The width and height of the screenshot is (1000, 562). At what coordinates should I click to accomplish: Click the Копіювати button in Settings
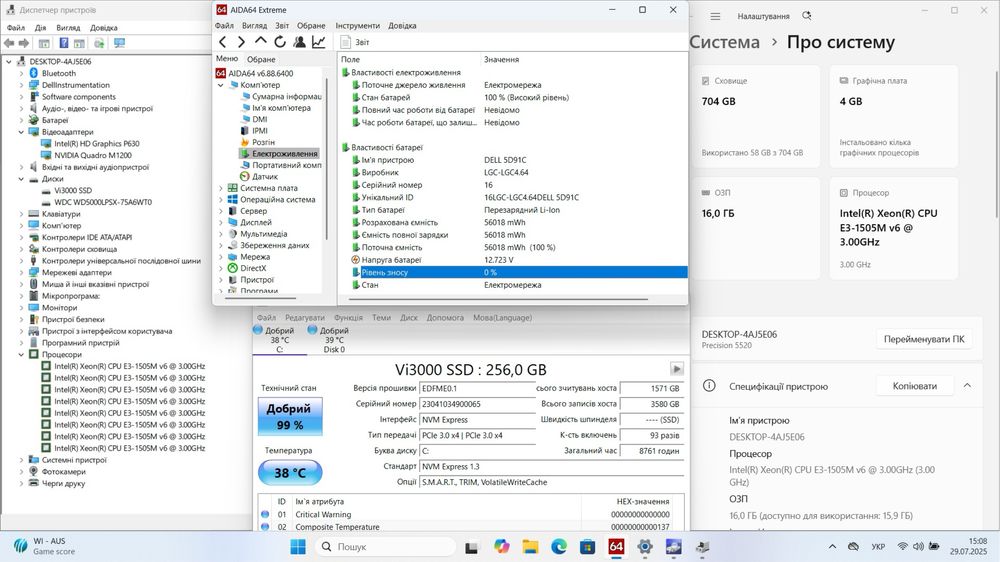point(915,386)
